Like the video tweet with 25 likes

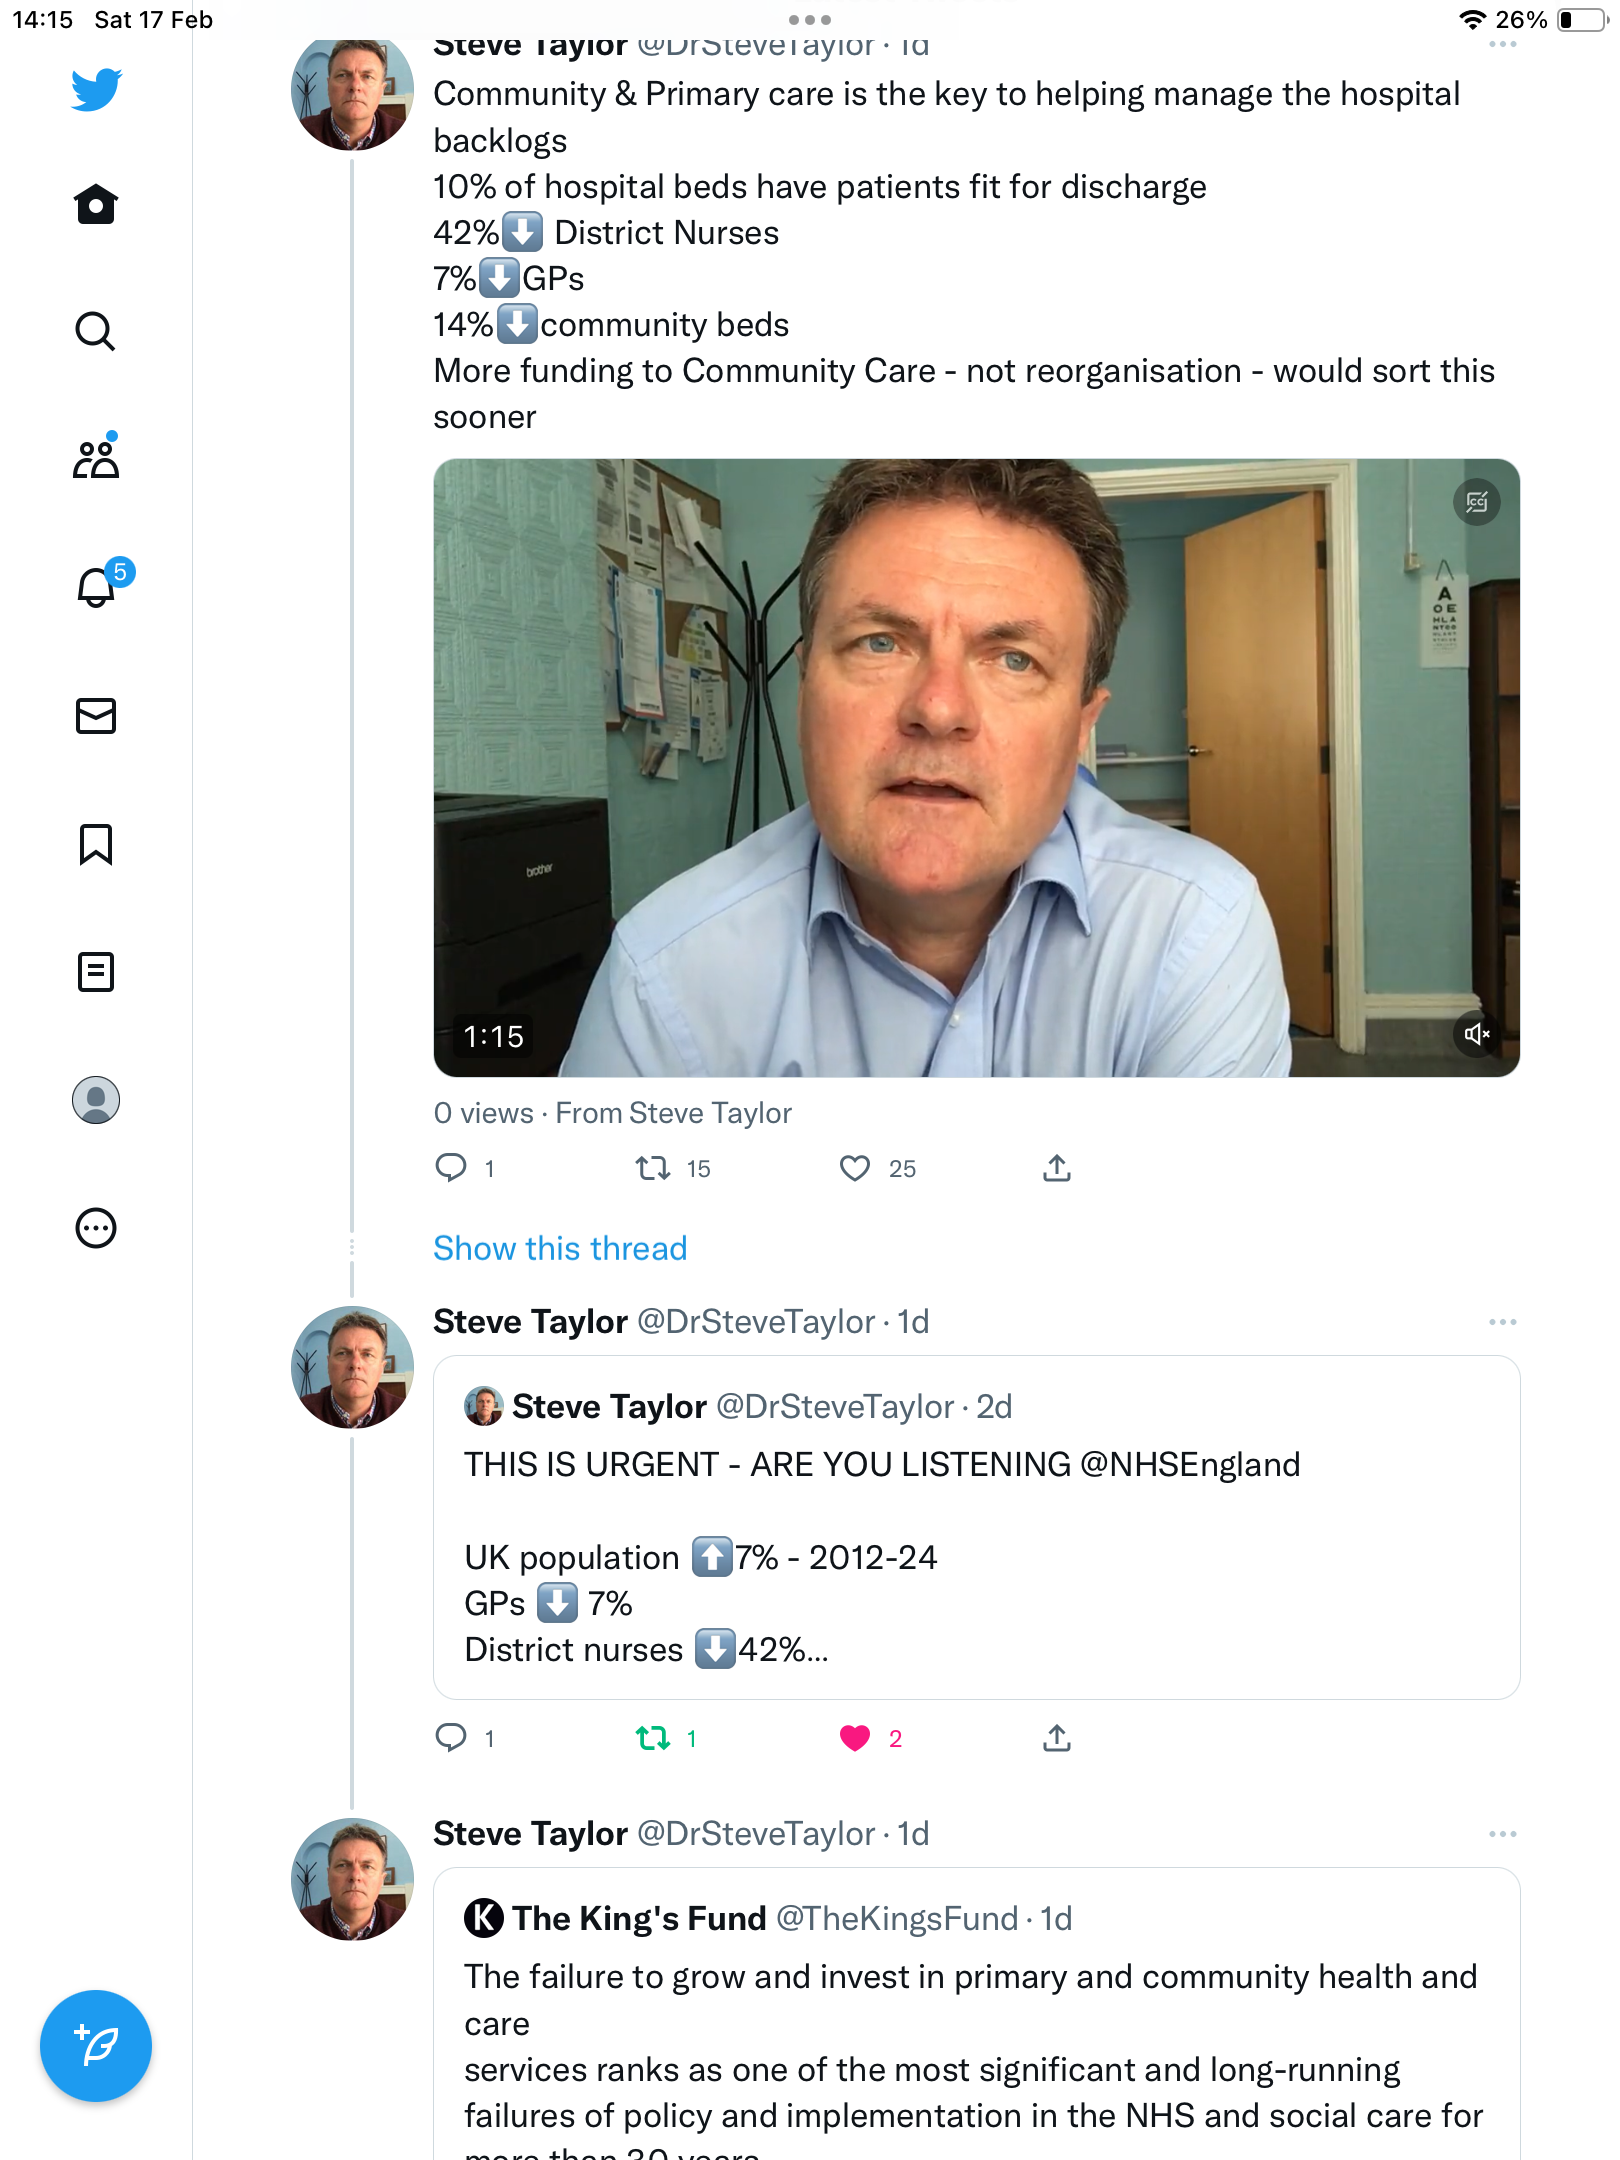[855, 1168]
